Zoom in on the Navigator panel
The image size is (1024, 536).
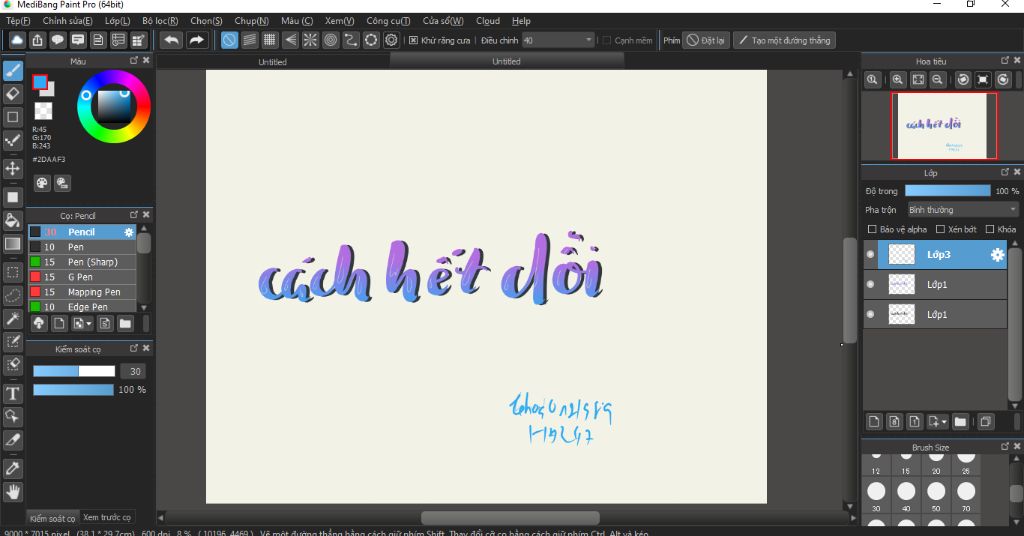pyautogui.click(x=898, y=80)
